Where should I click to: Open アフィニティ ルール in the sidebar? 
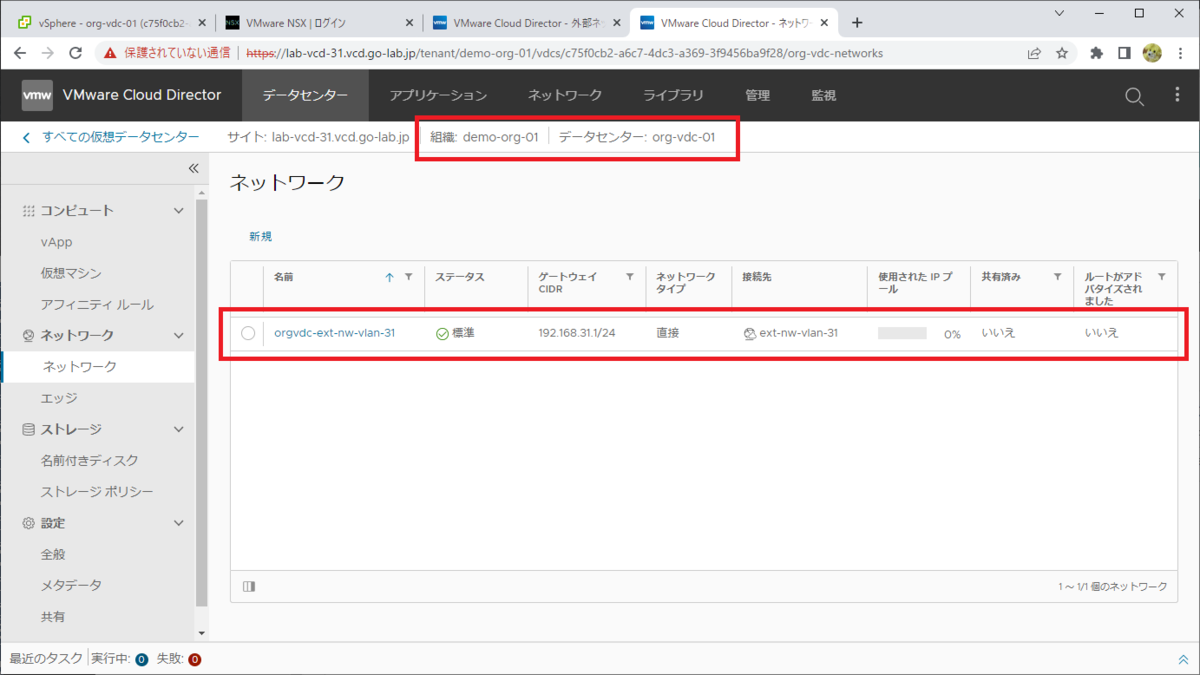click(x=98, y=305)
